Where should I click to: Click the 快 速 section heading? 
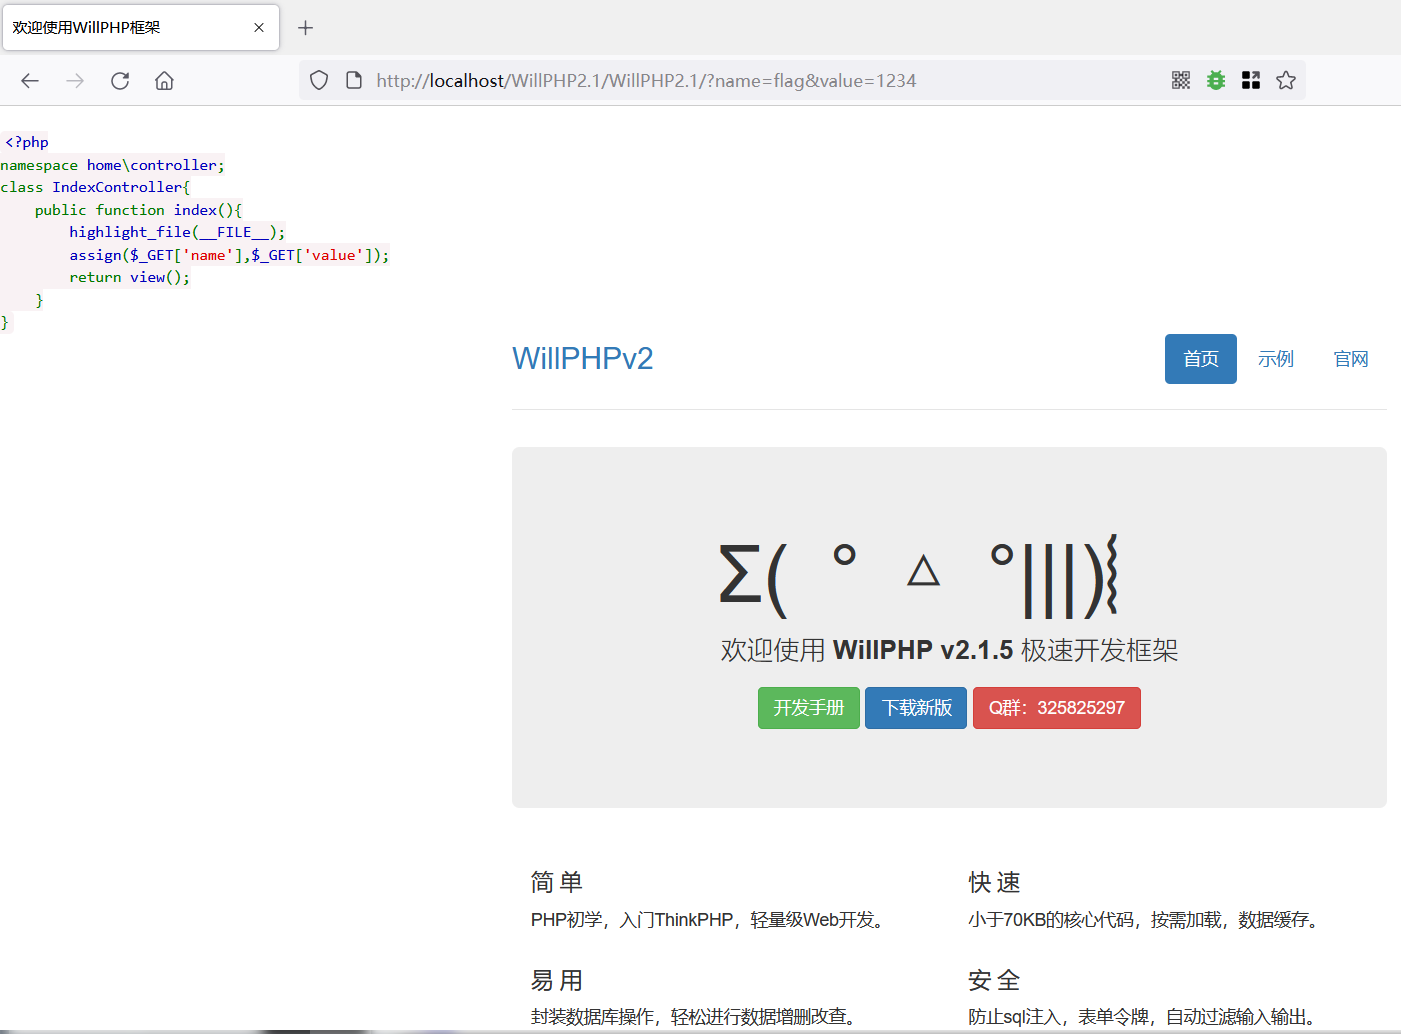pos(995,882)
